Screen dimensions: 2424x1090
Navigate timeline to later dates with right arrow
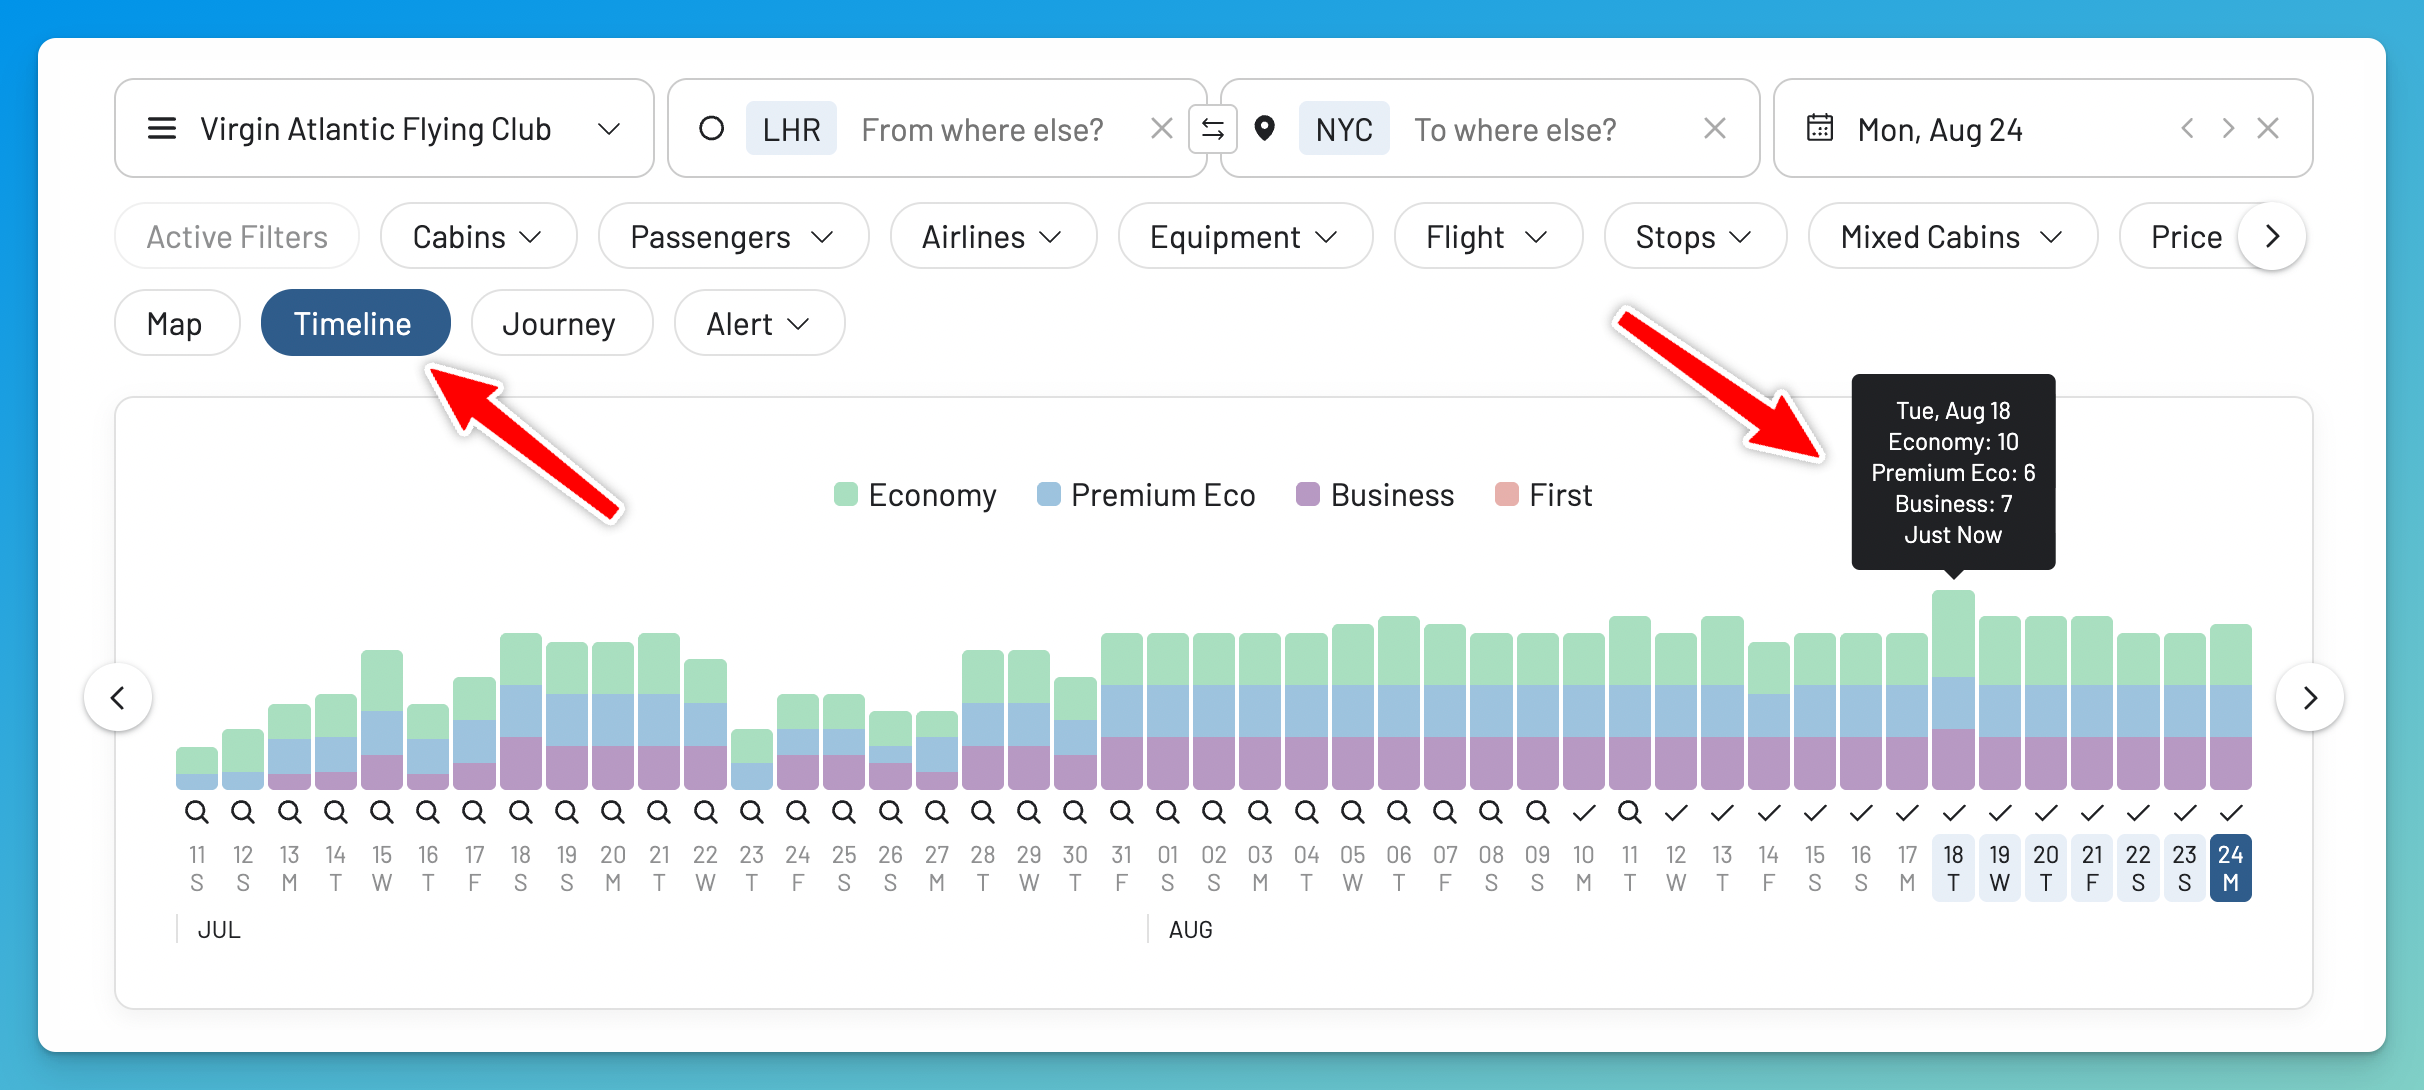pos(2309,697)
